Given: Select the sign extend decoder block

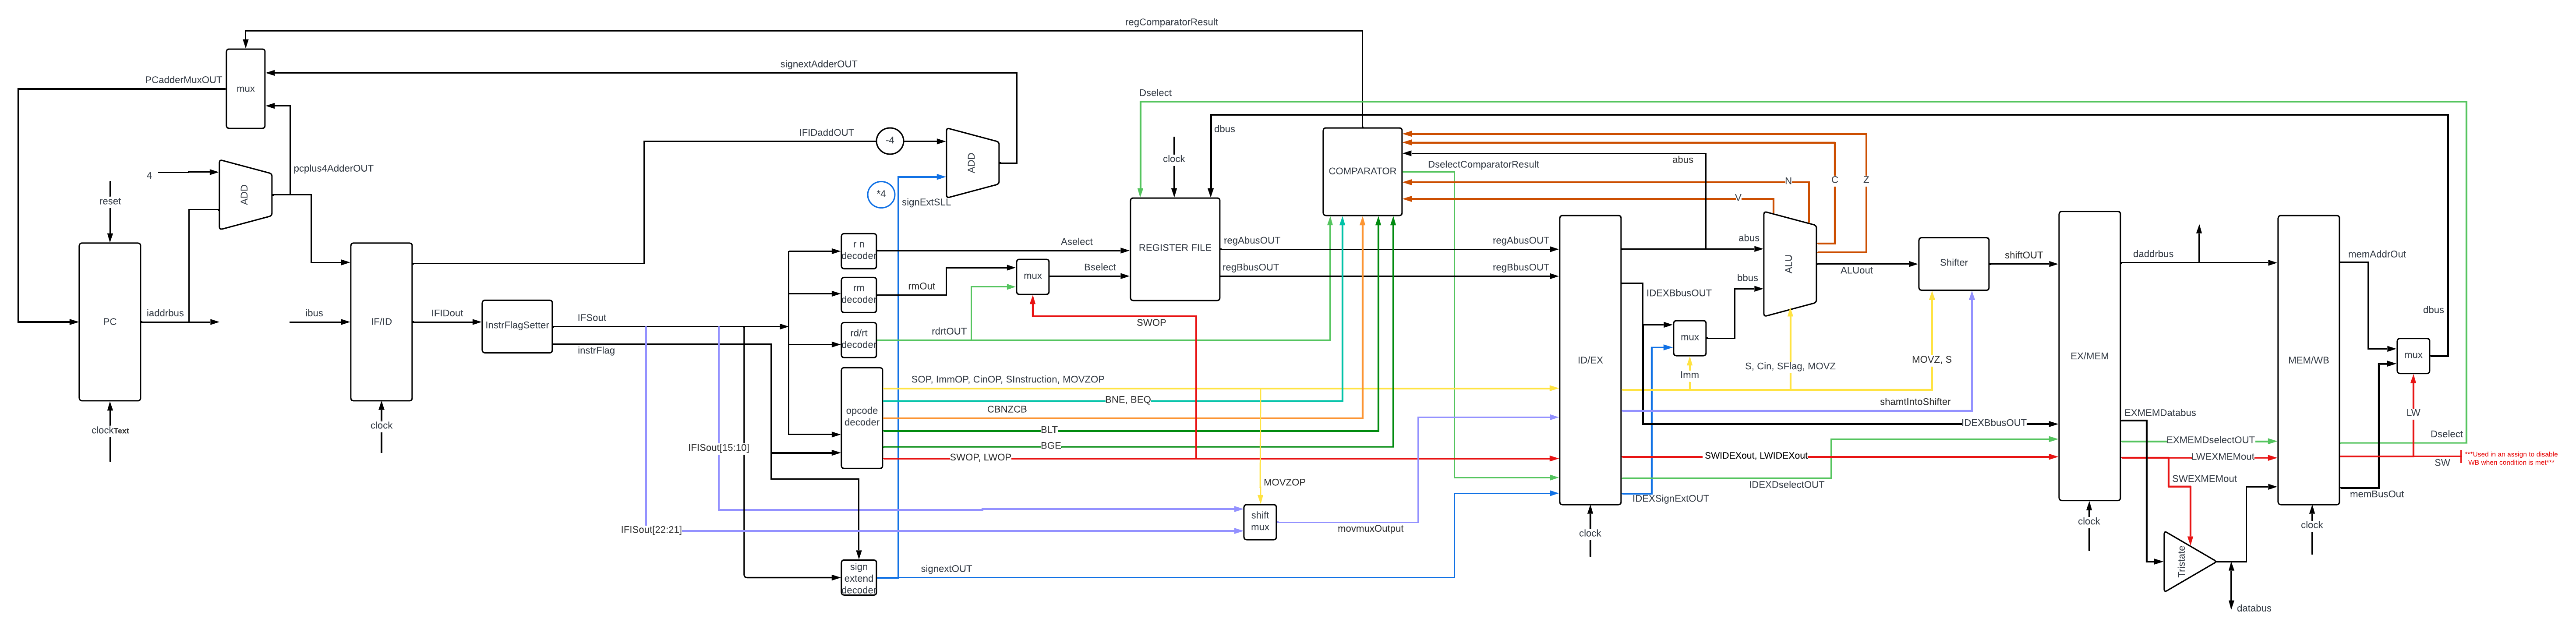Looking at the screenshot, I should (859, 578).
